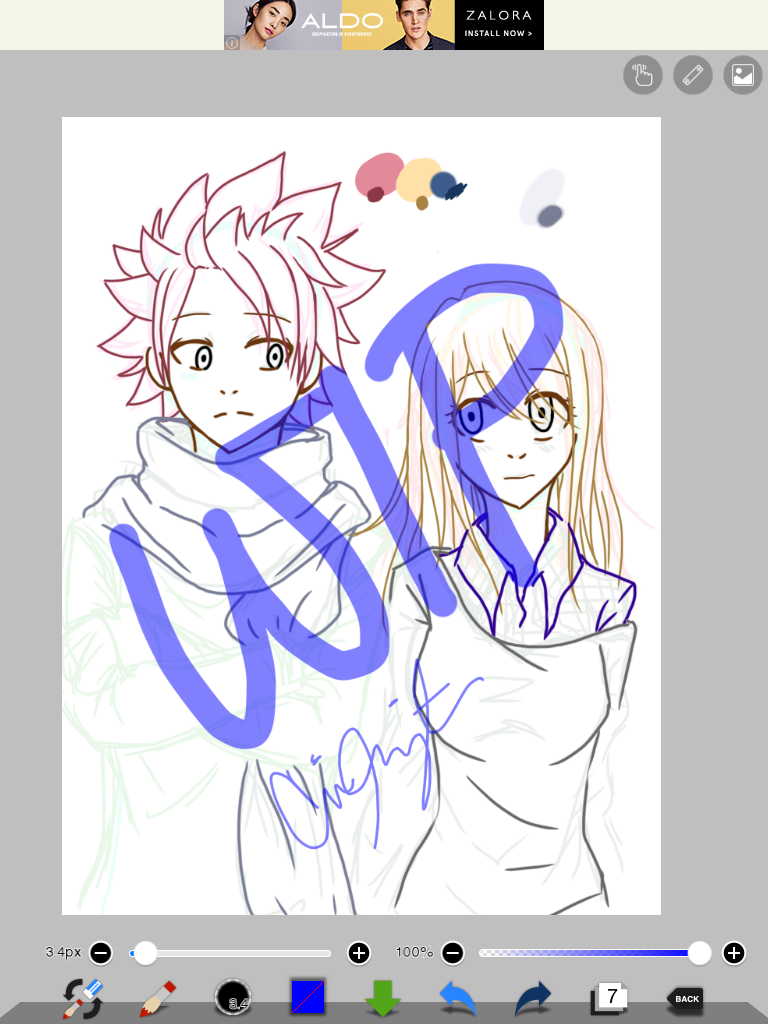Click the green download arrow
The height and width of the screenshot is (1024, 768).
point(382,998)
